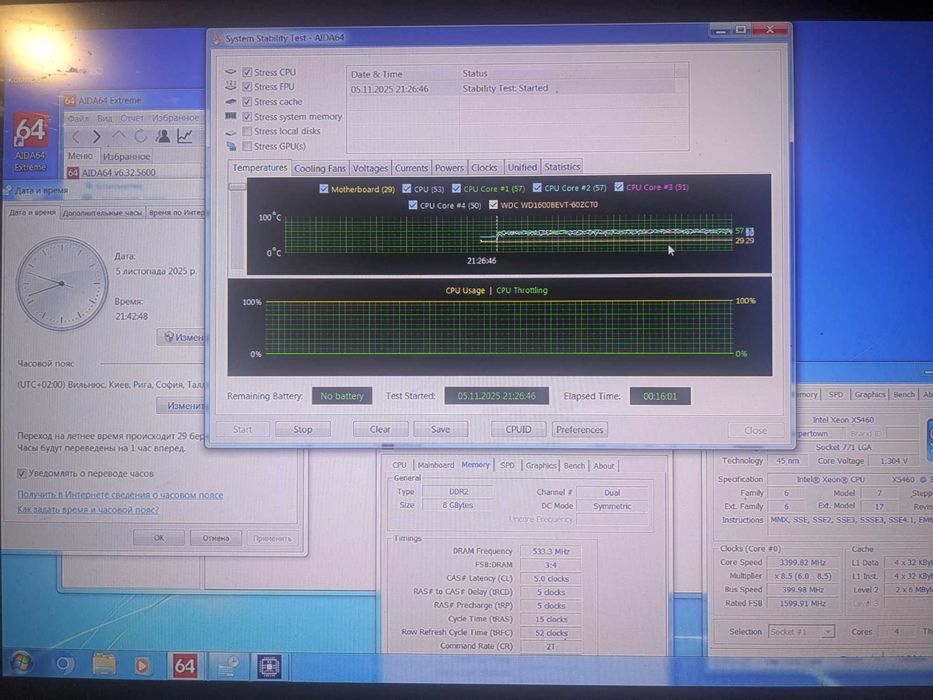Image resolution: width=933 pixels, height=700 pixels.
Task: Toggle WDC WD1600BEVT-60ZCT0 graph checkbox
Action: point(493,205)
